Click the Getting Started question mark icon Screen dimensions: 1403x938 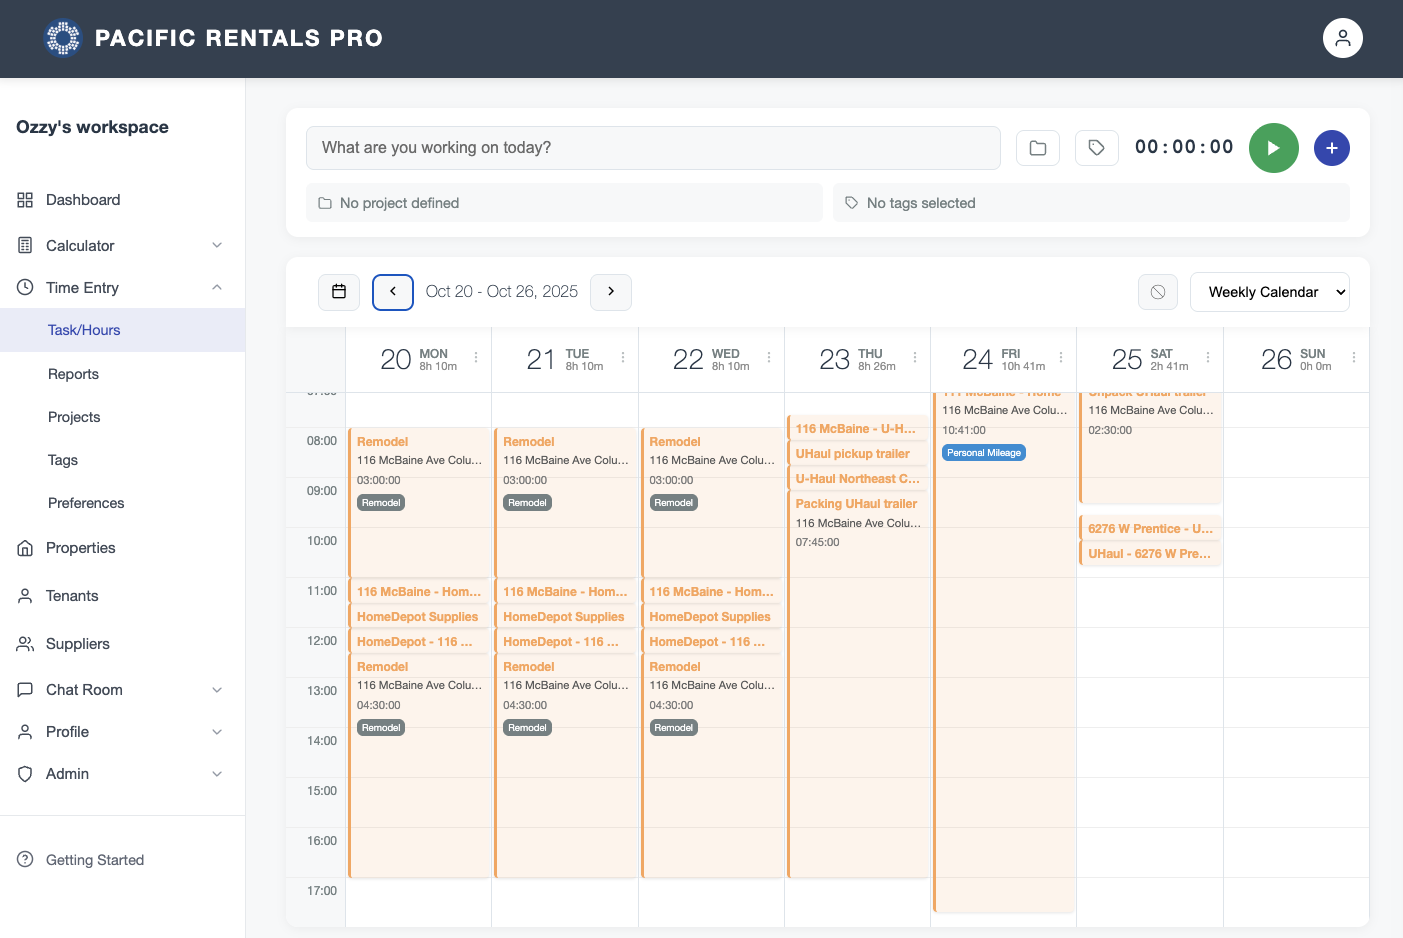(23, 860)
